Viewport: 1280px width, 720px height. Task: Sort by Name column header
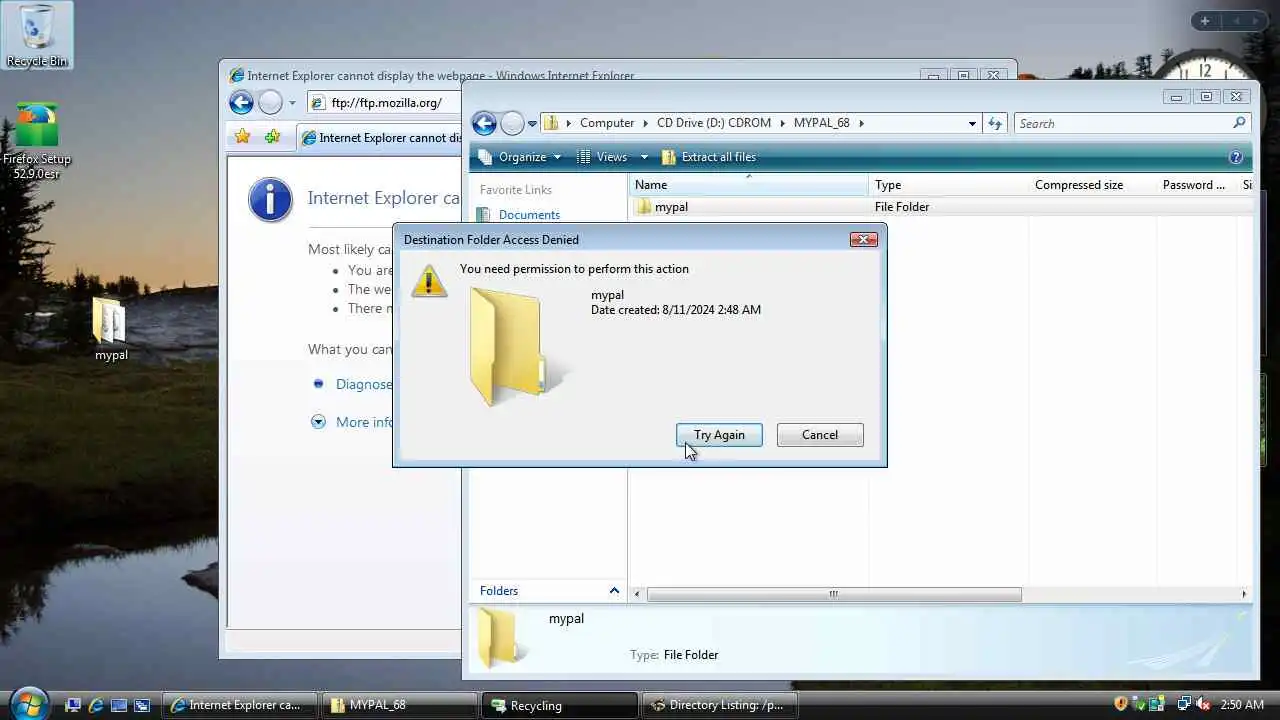(x=748, y=185)
